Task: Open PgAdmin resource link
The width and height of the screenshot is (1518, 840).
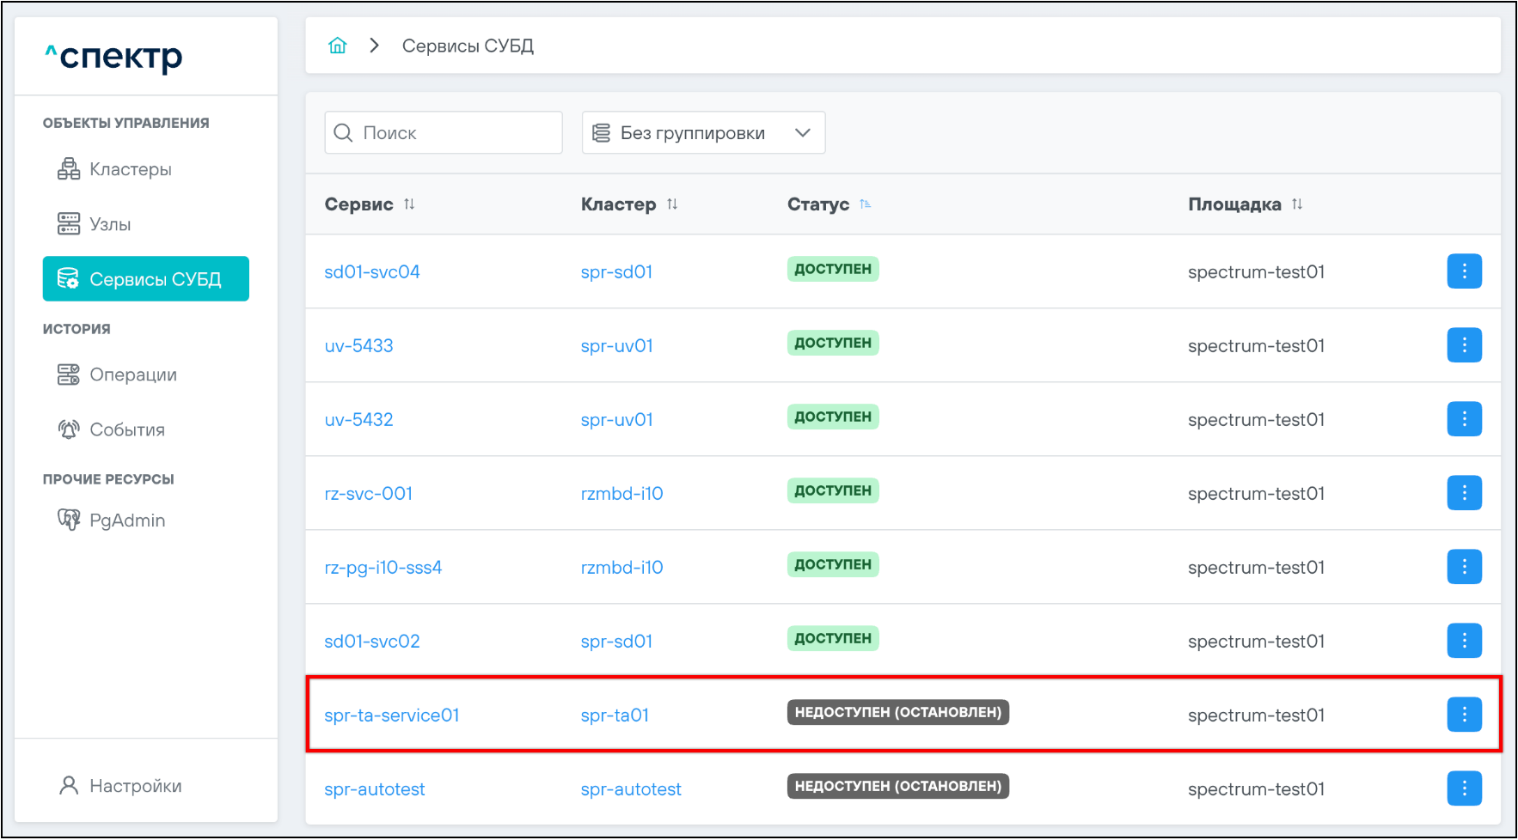Action: [x=126, y=520]
